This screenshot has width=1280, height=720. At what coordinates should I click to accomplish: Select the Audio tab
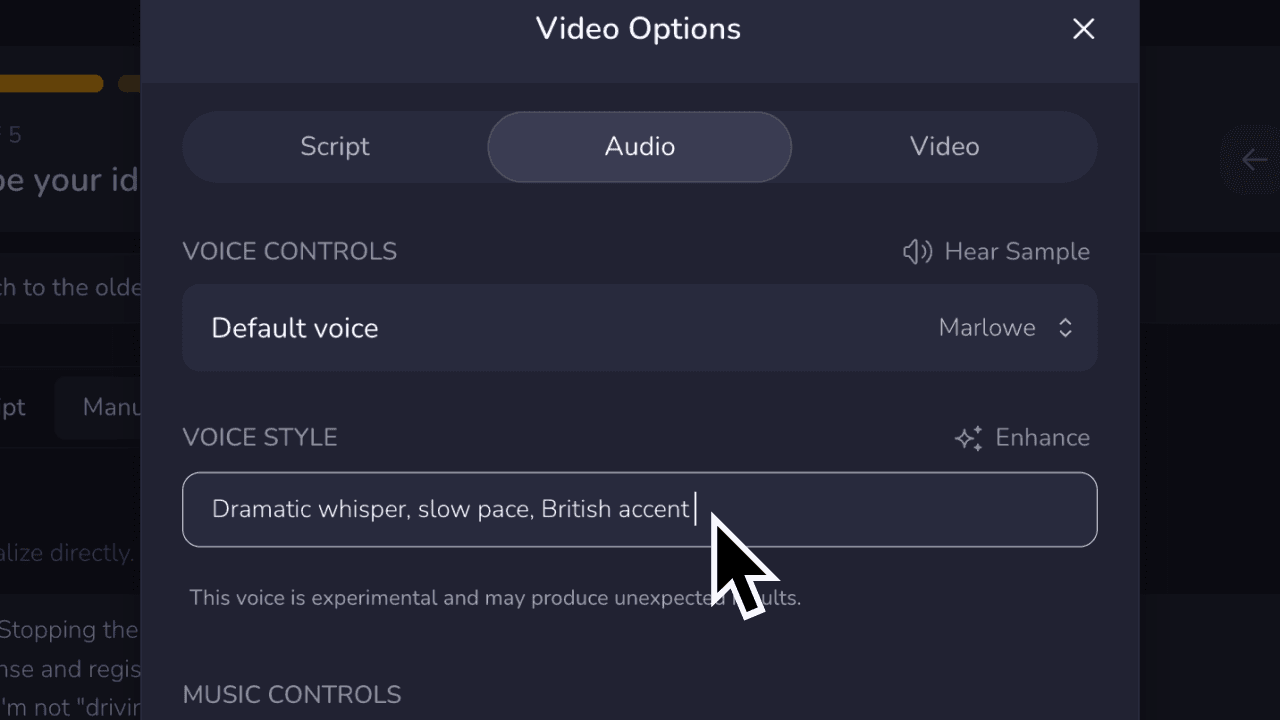(639, 147)
